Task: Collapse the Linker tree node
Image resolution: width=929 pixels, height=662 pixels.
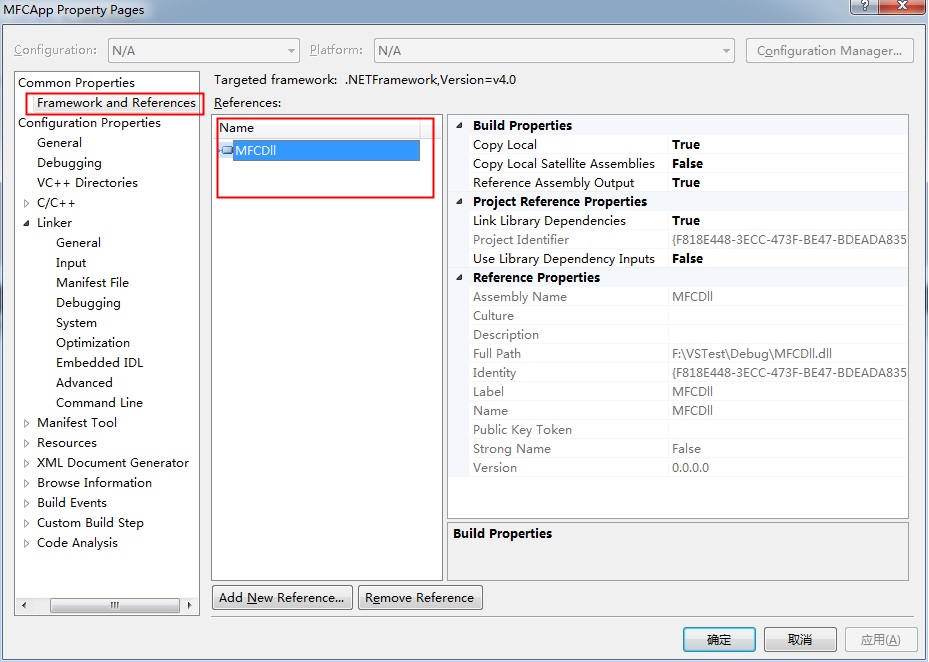Action: [26, 223]
